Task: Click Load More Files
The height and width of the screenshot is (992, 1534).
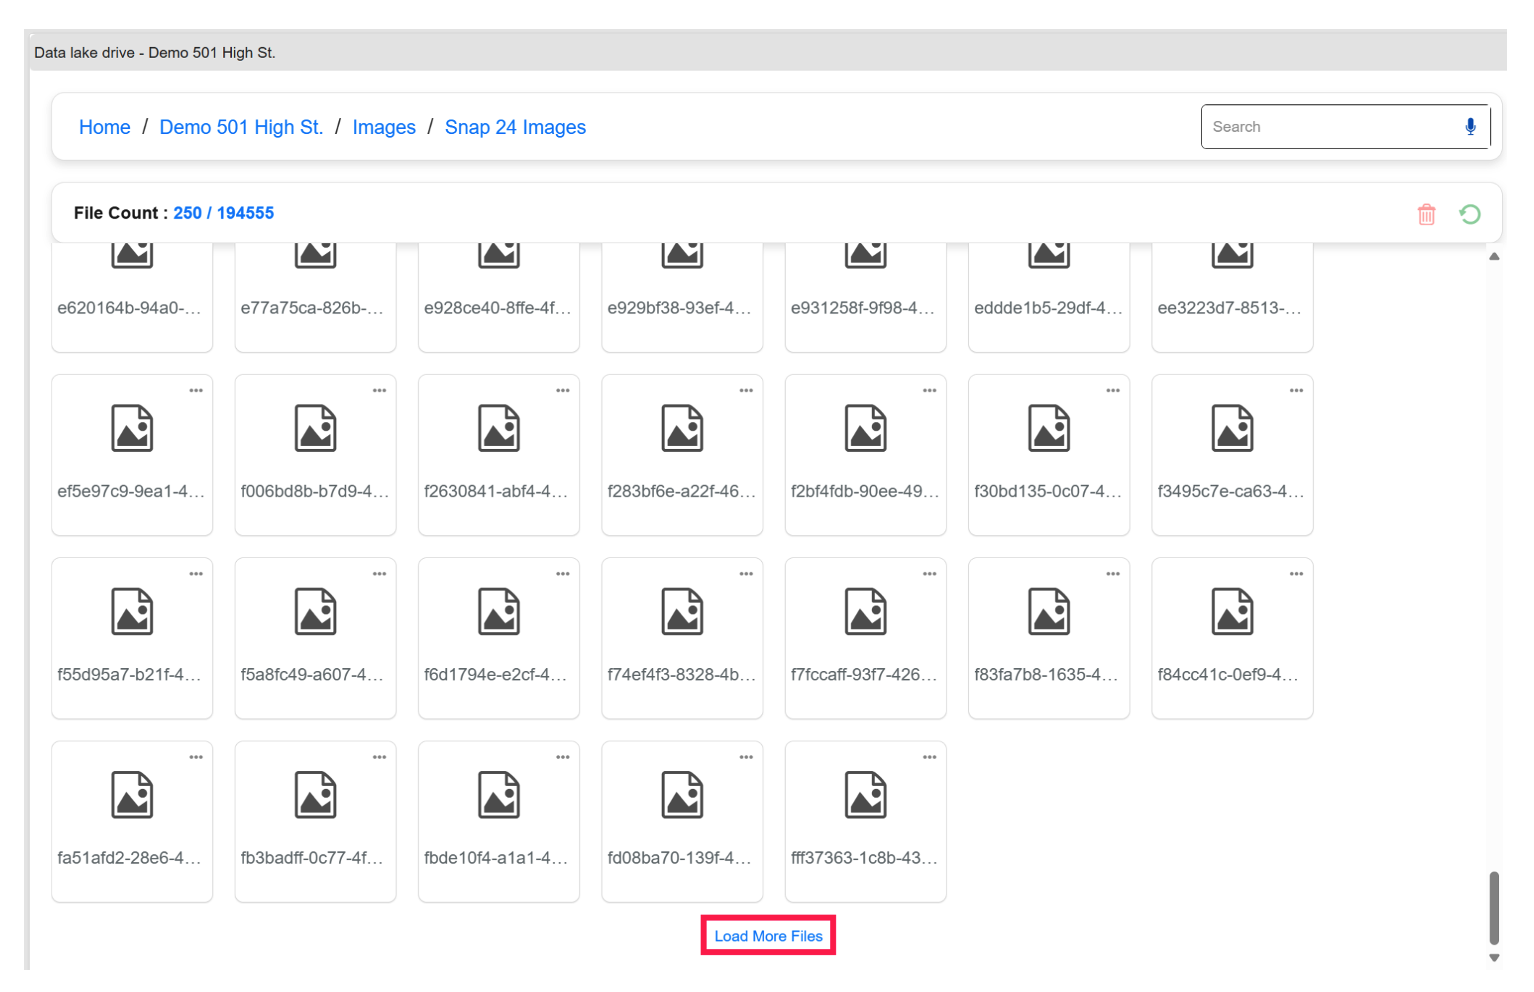Action: tap(767, 935)
